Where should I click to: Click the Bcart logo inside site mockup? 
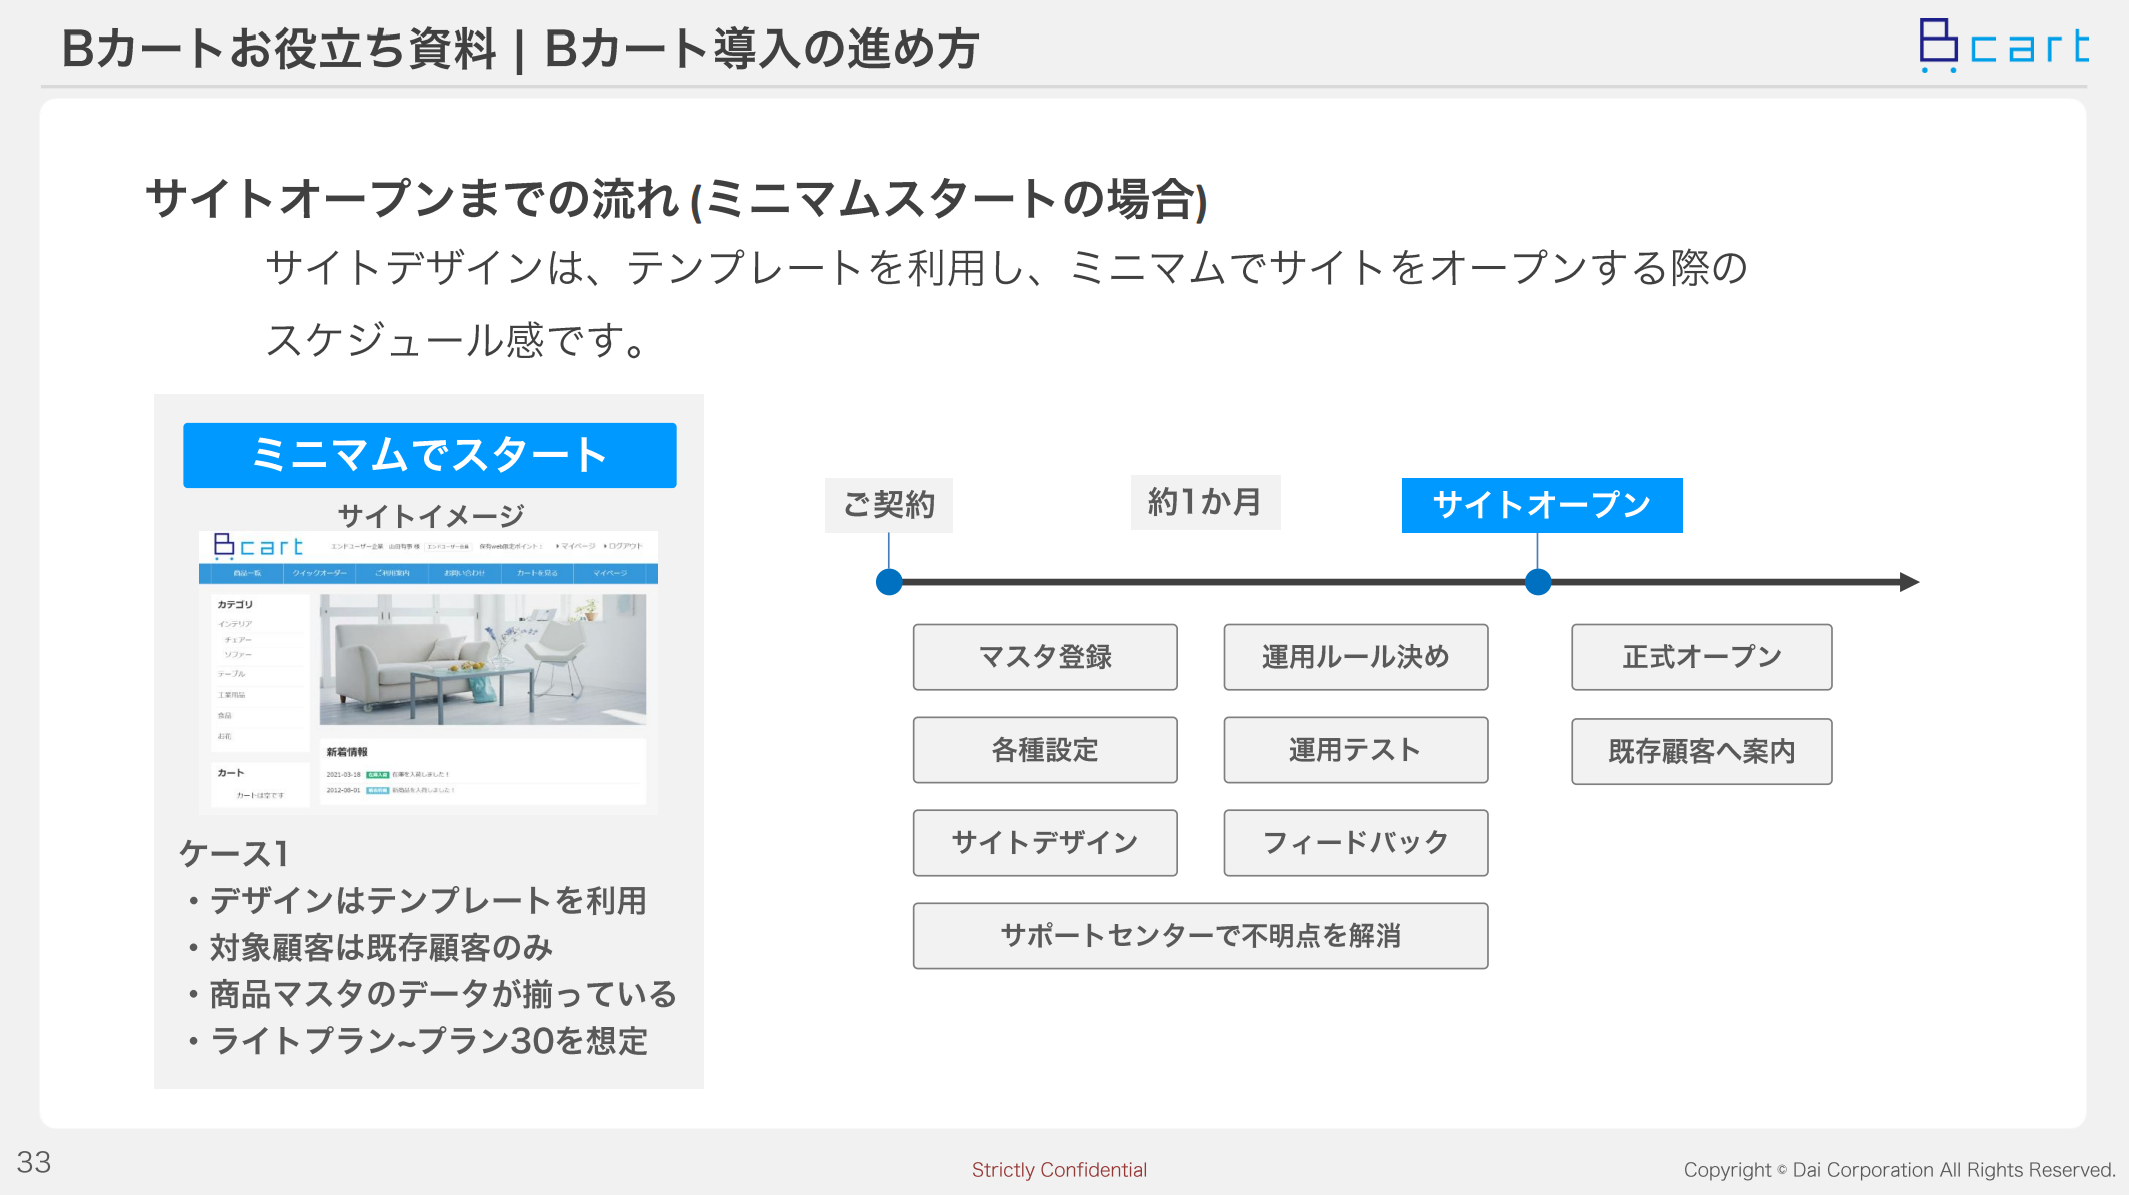coord(258,546)
